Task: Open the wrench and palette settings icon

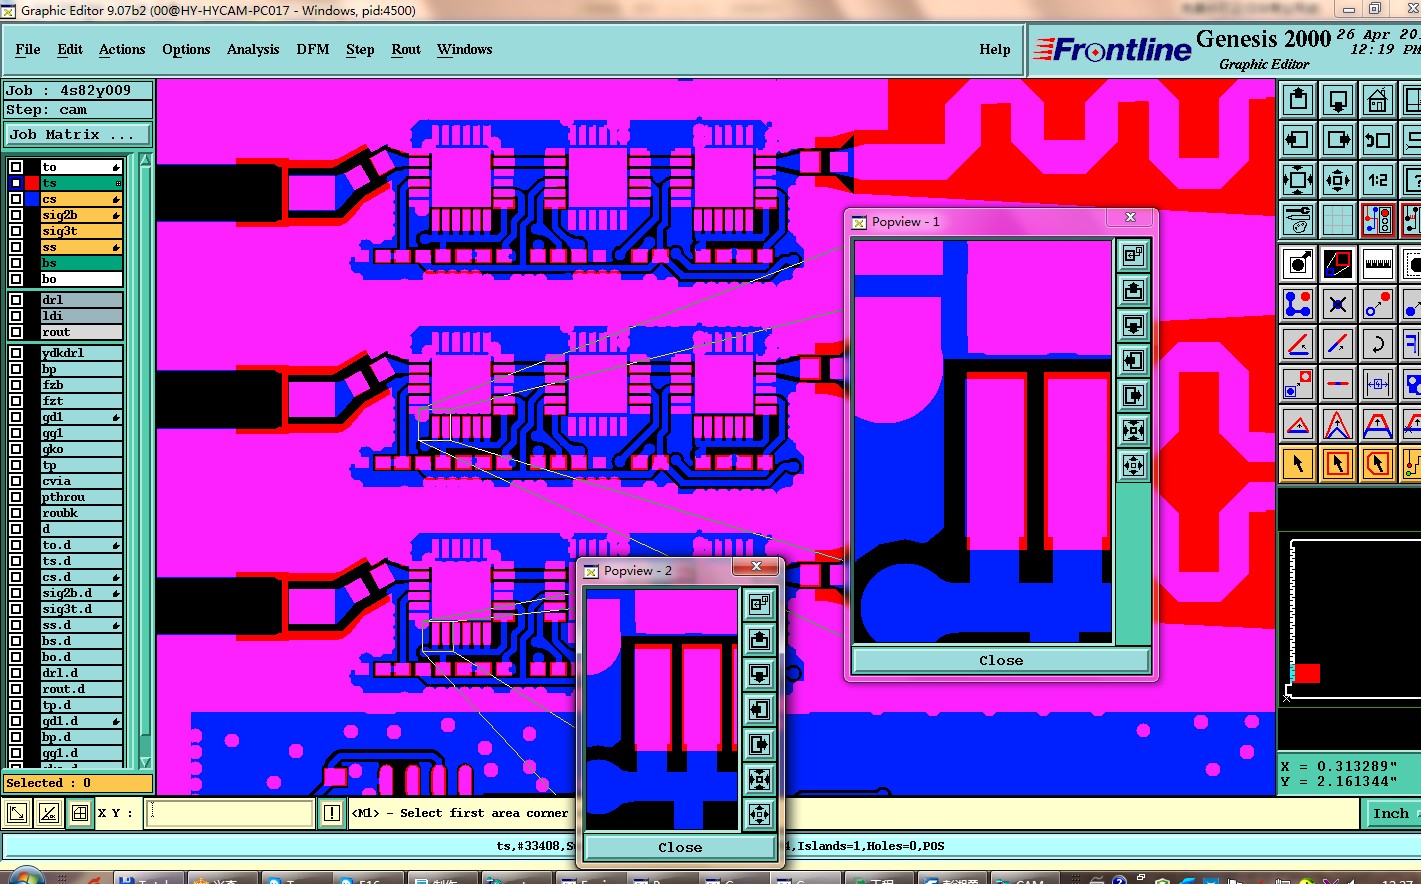Action: point(1298,219)
